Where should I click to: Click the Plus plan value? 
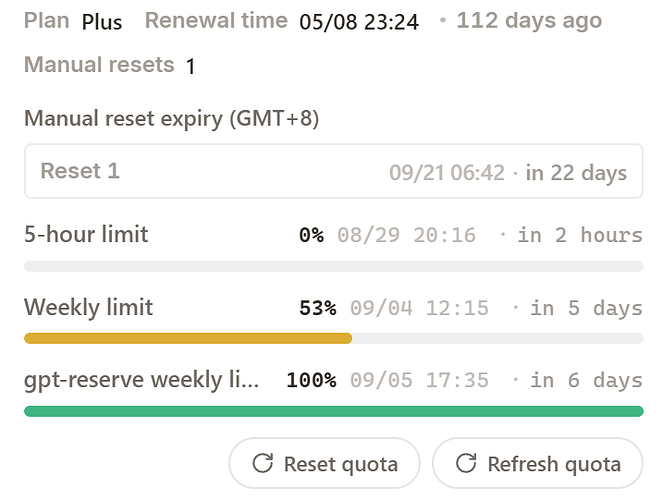pyautogui.click(x=102, y=22)
